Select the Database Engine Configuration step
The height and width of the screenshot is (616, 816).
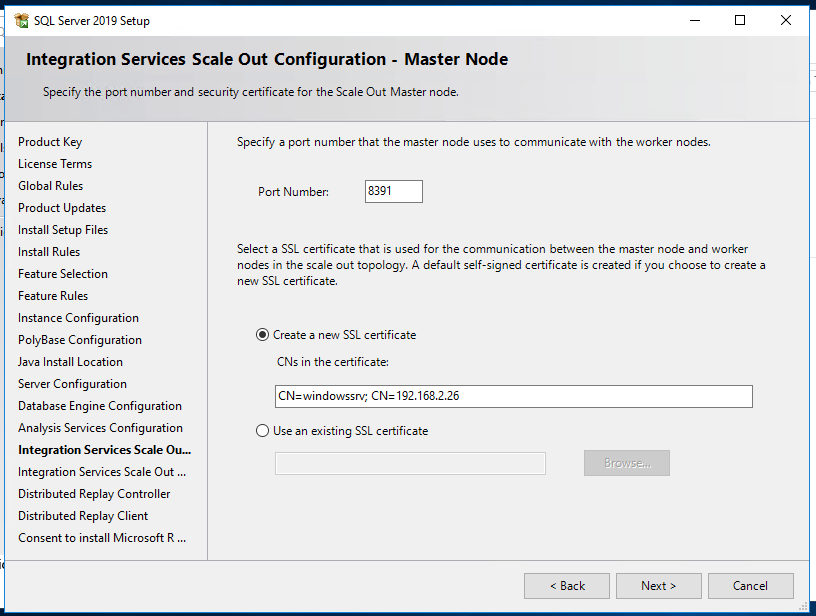pos(100,406)
